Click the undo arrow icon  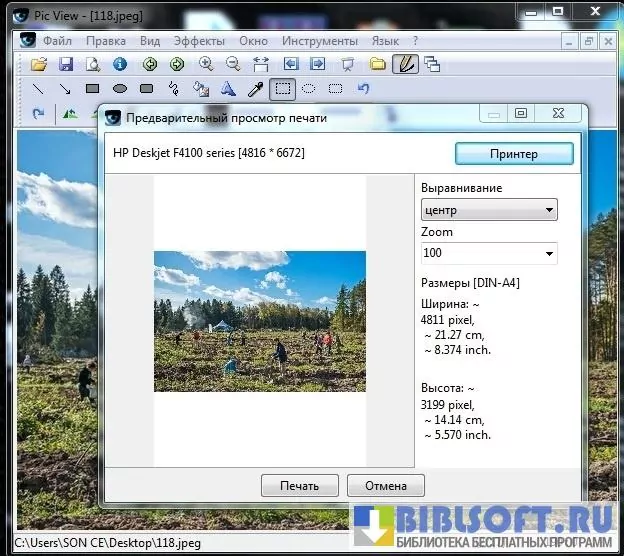363,89
